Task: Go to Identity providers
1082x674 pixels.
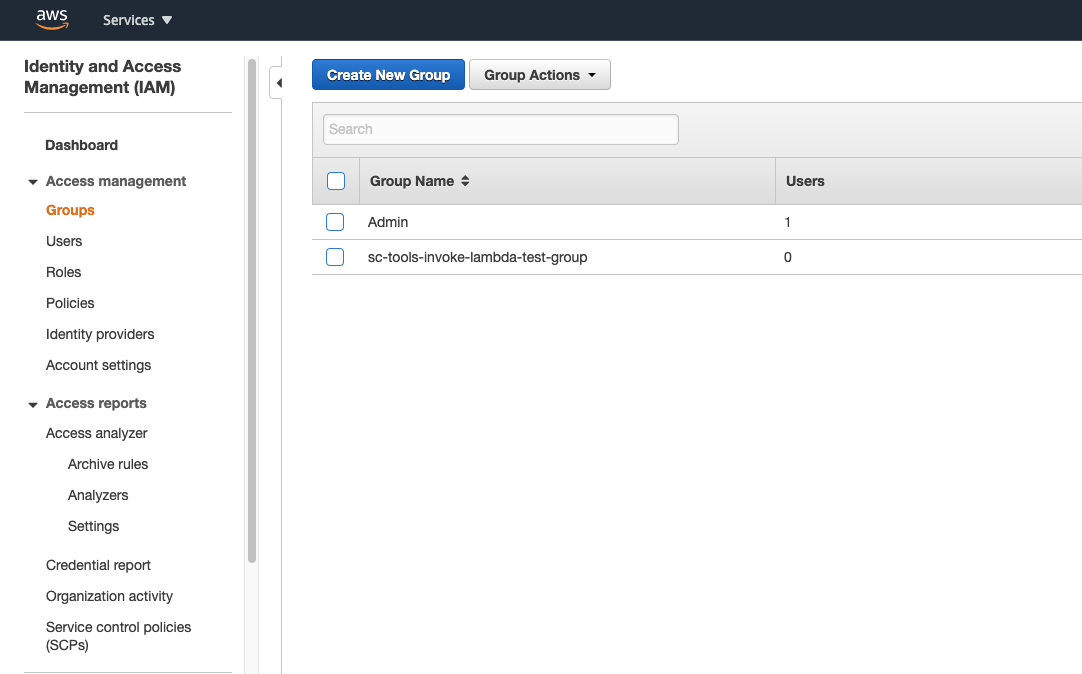Action: [100, 334]
